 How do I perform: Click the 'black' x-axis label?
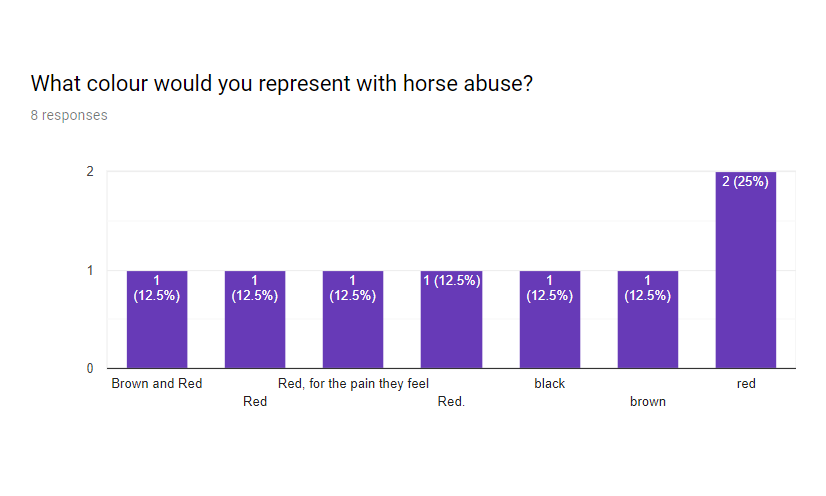549,383
